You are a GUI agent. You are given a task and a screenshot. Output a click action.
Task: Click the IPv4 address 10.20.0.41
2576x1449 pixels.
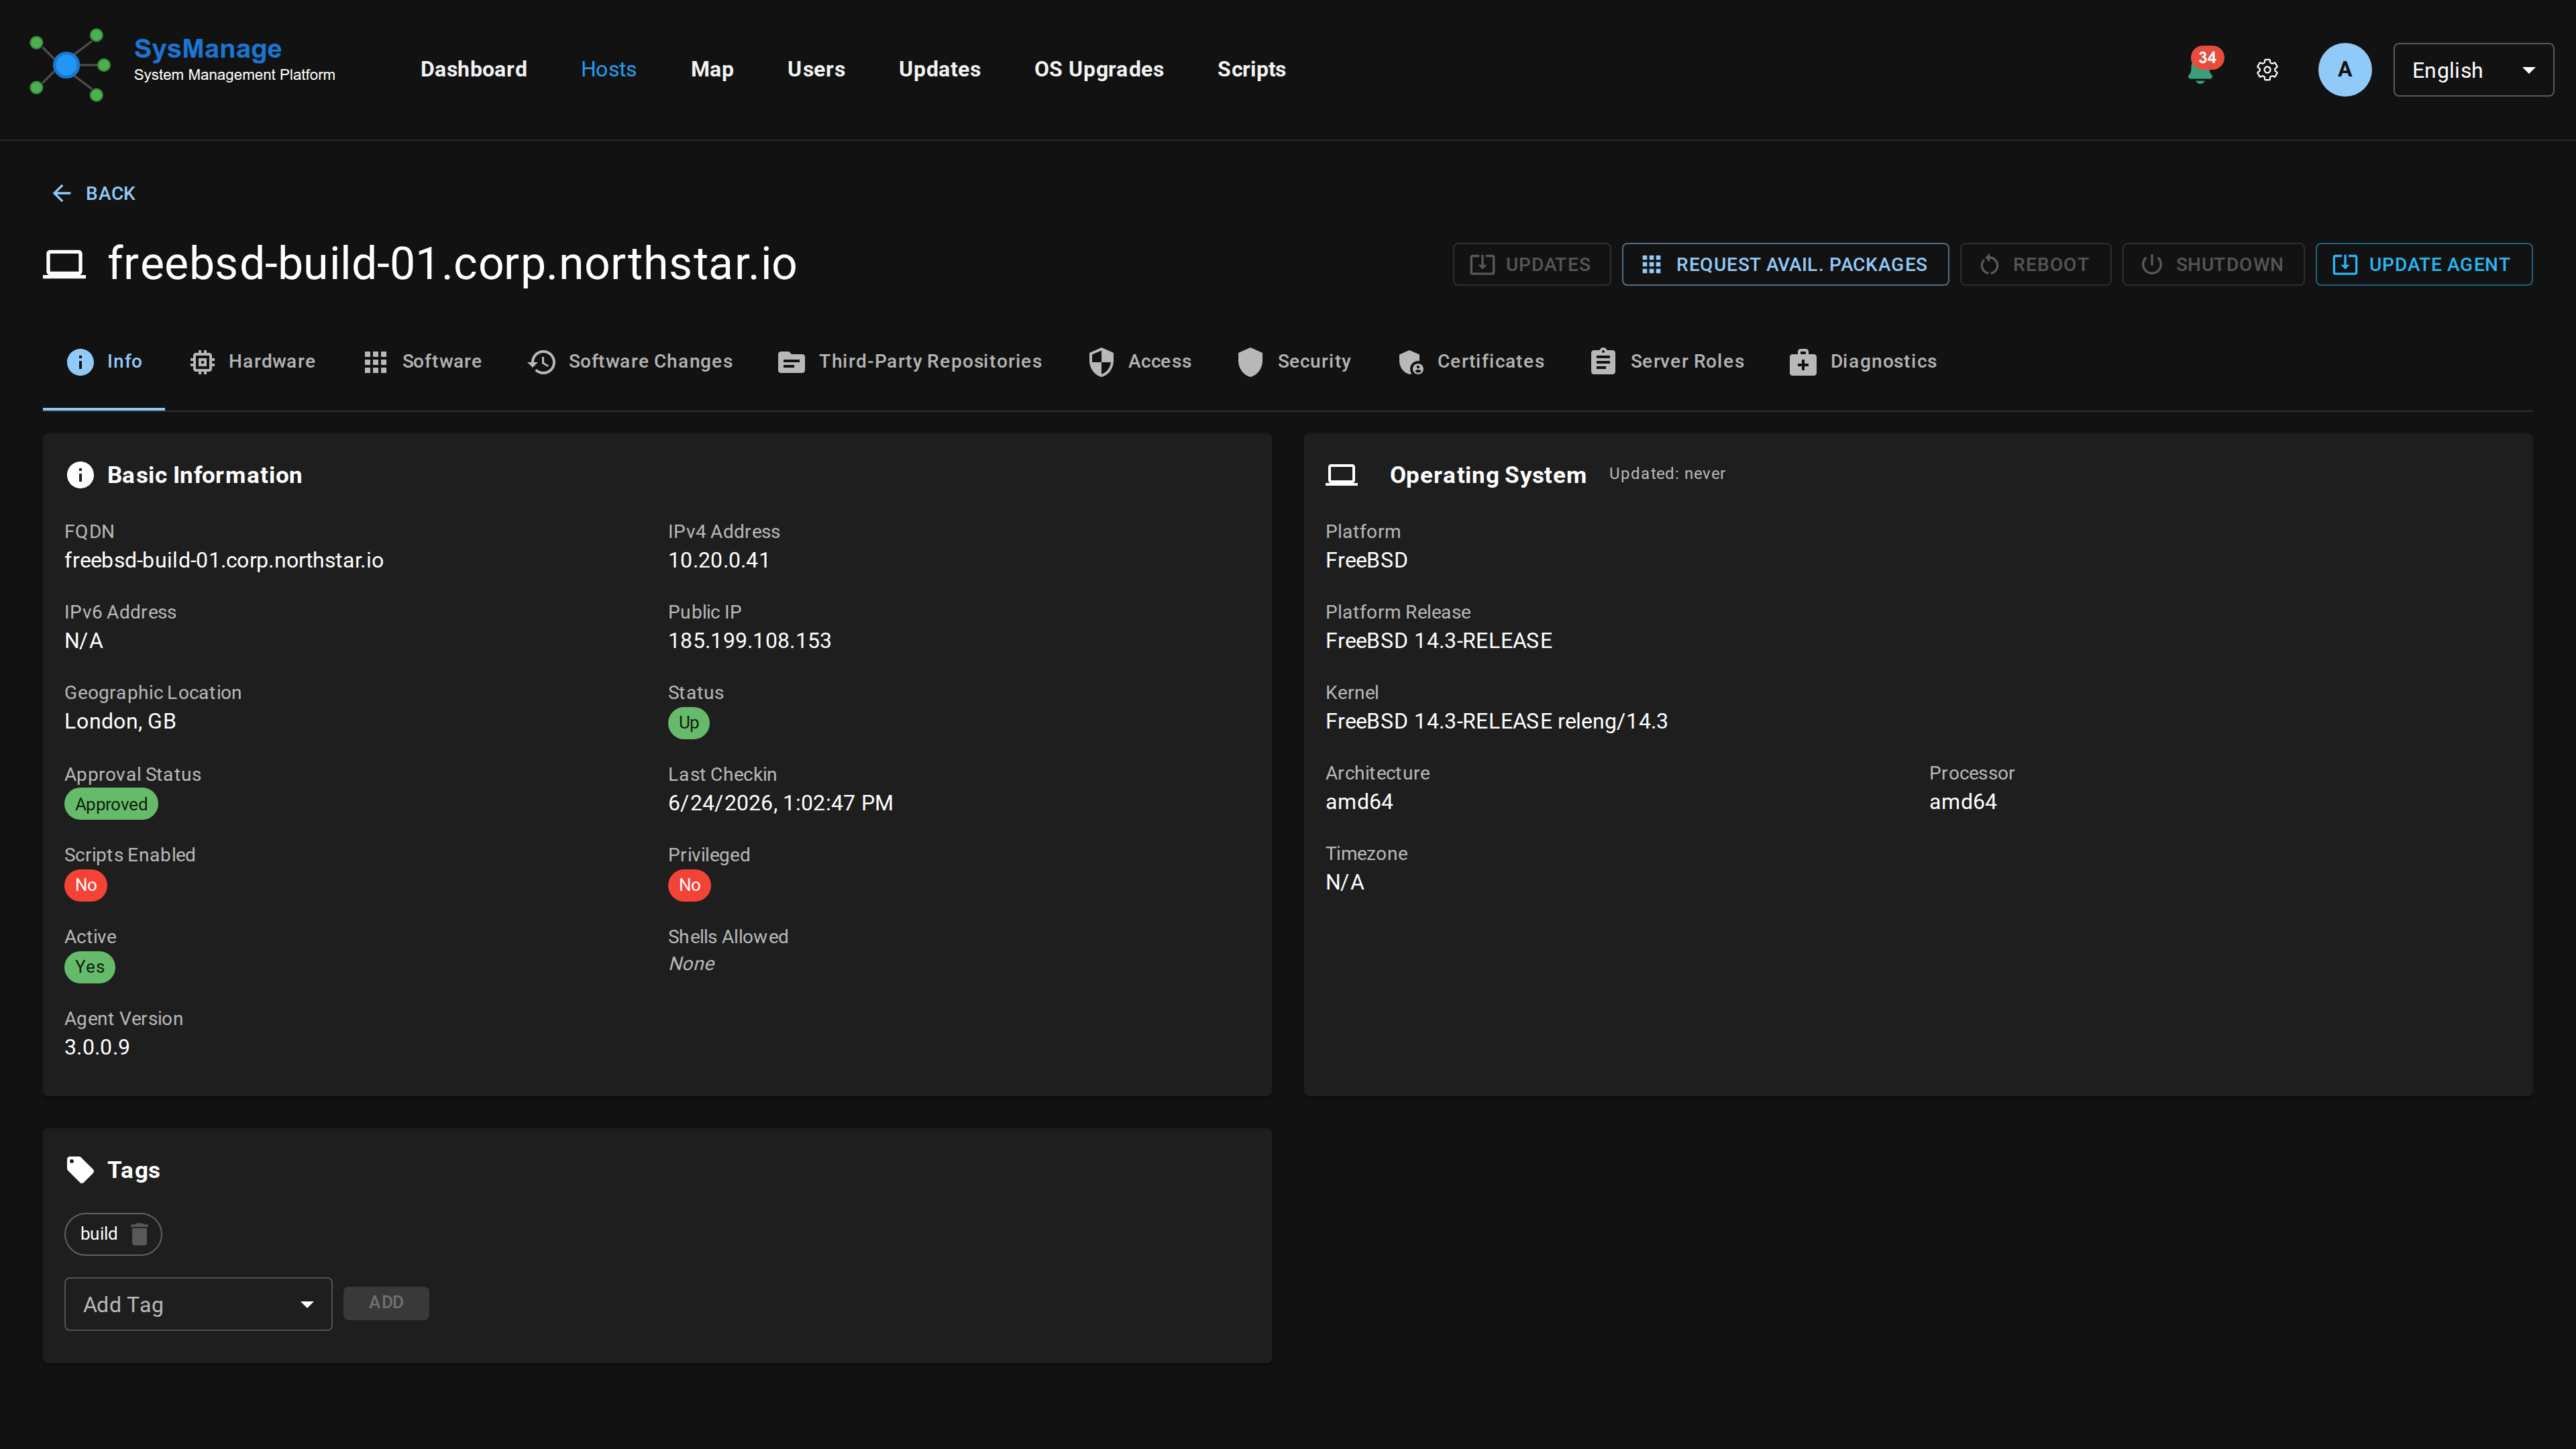click(x=719, y=560)
